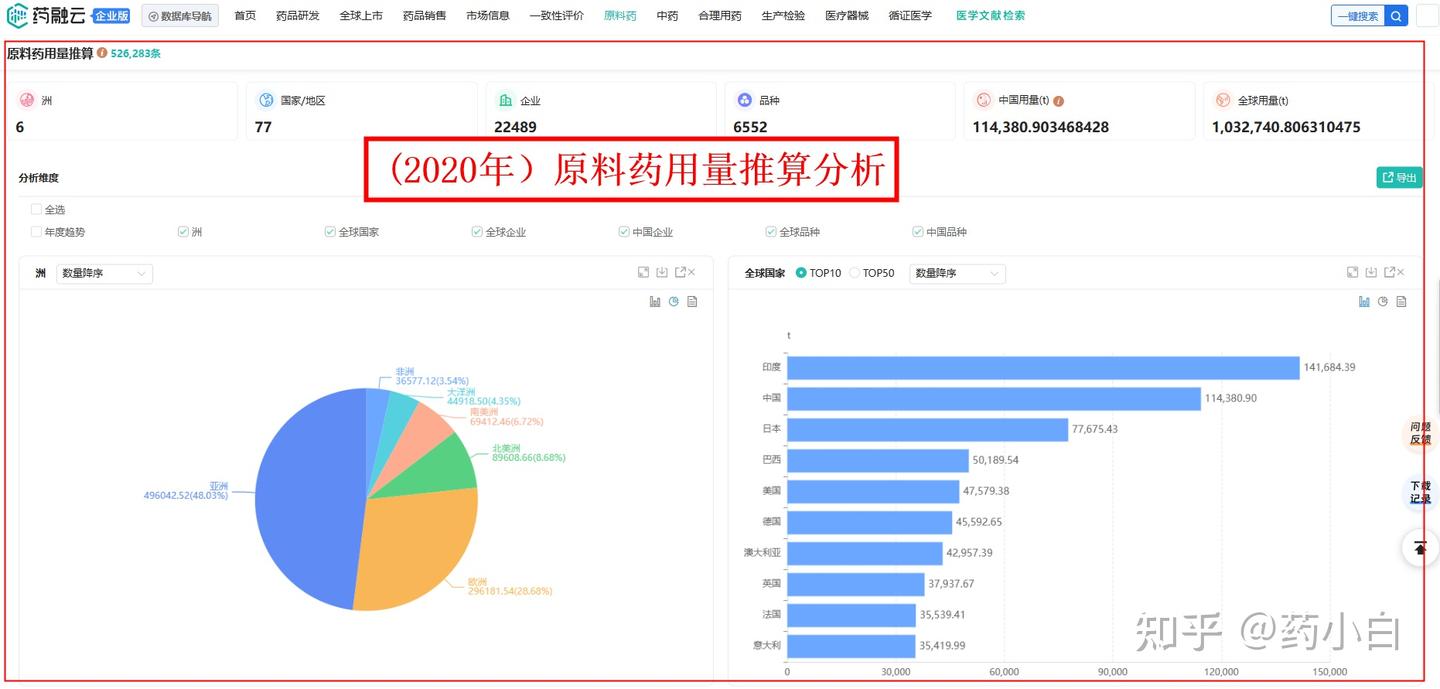Open 数量降序 sort dropdown in 全球国家 panel
Image resolution: width=1440 pixels, height=689 pixels.
tap(957, 273)
